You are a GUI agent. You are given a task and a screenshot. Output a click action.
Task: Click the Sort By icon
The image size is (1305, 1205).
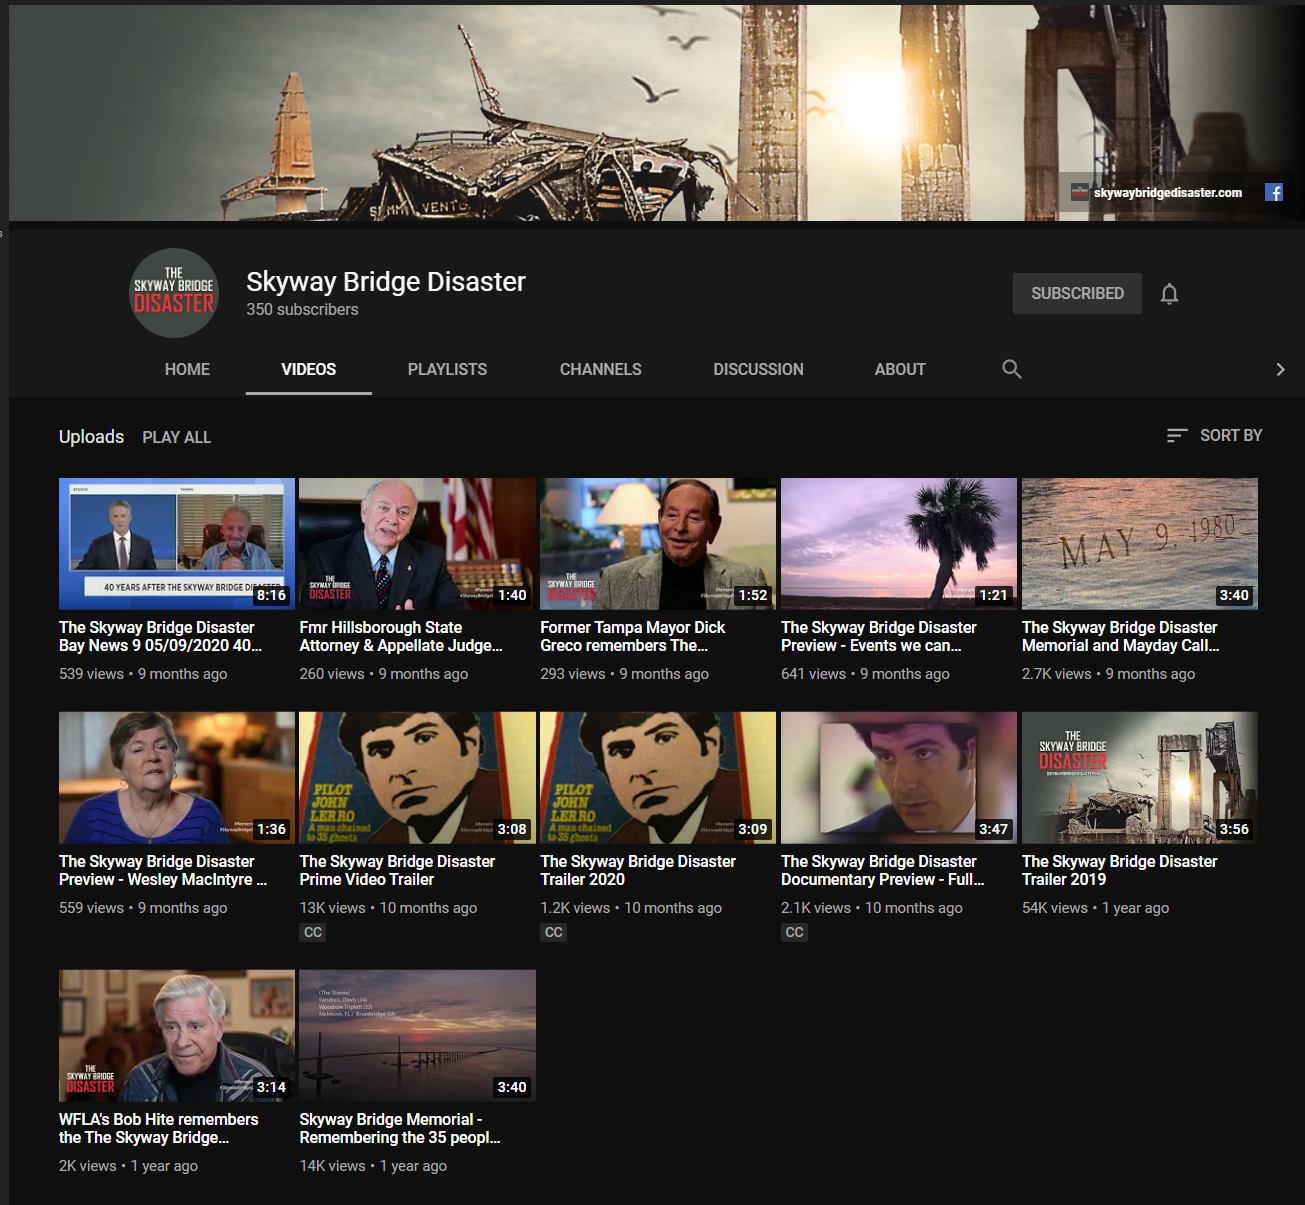pos(1177,436)
